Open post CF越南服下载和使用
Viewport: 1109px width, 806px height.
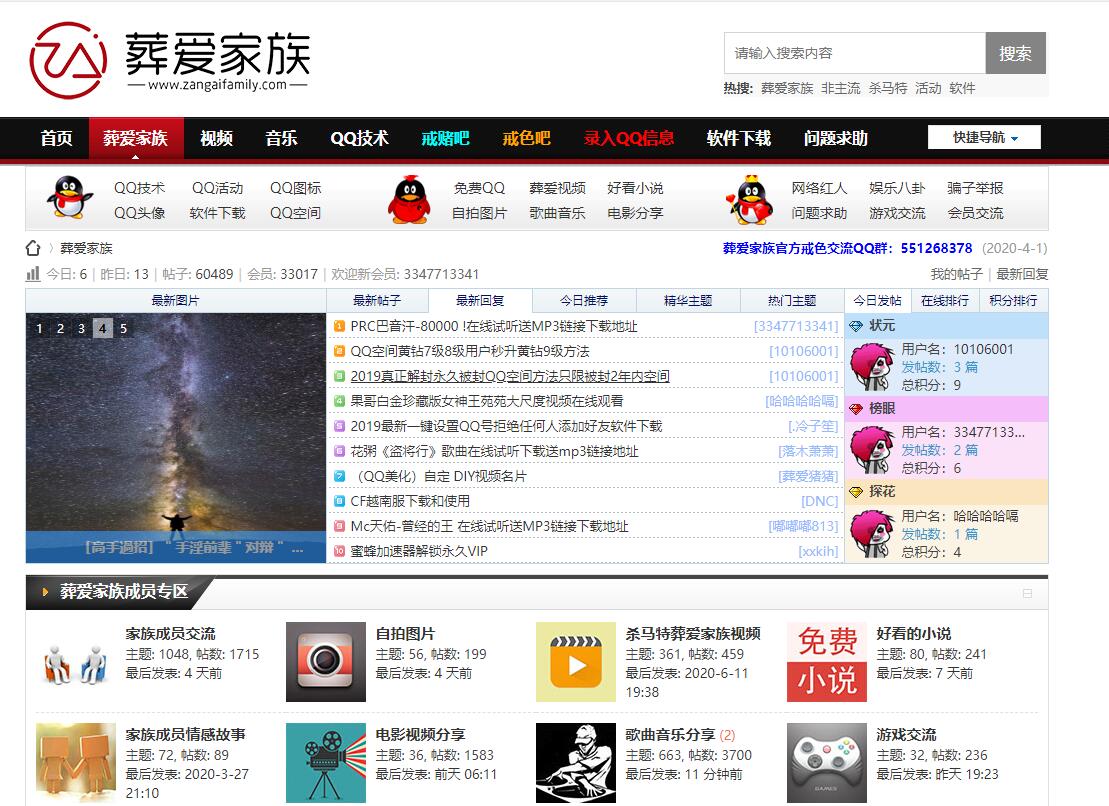[x=410, y=501]
